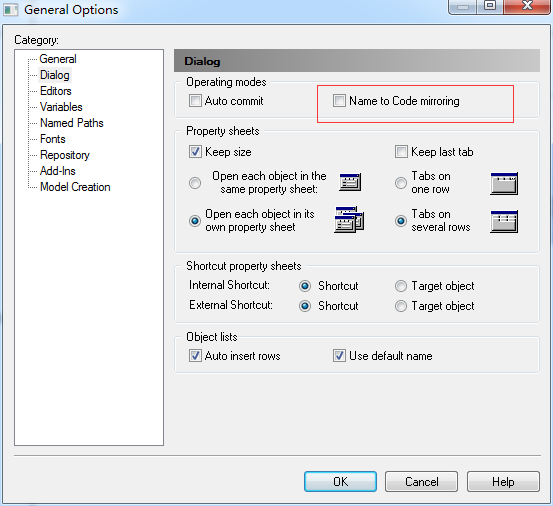The height and width of the screenshot is (506, 553).
Task: Maximize the General Options window
Action: (490, 6)
